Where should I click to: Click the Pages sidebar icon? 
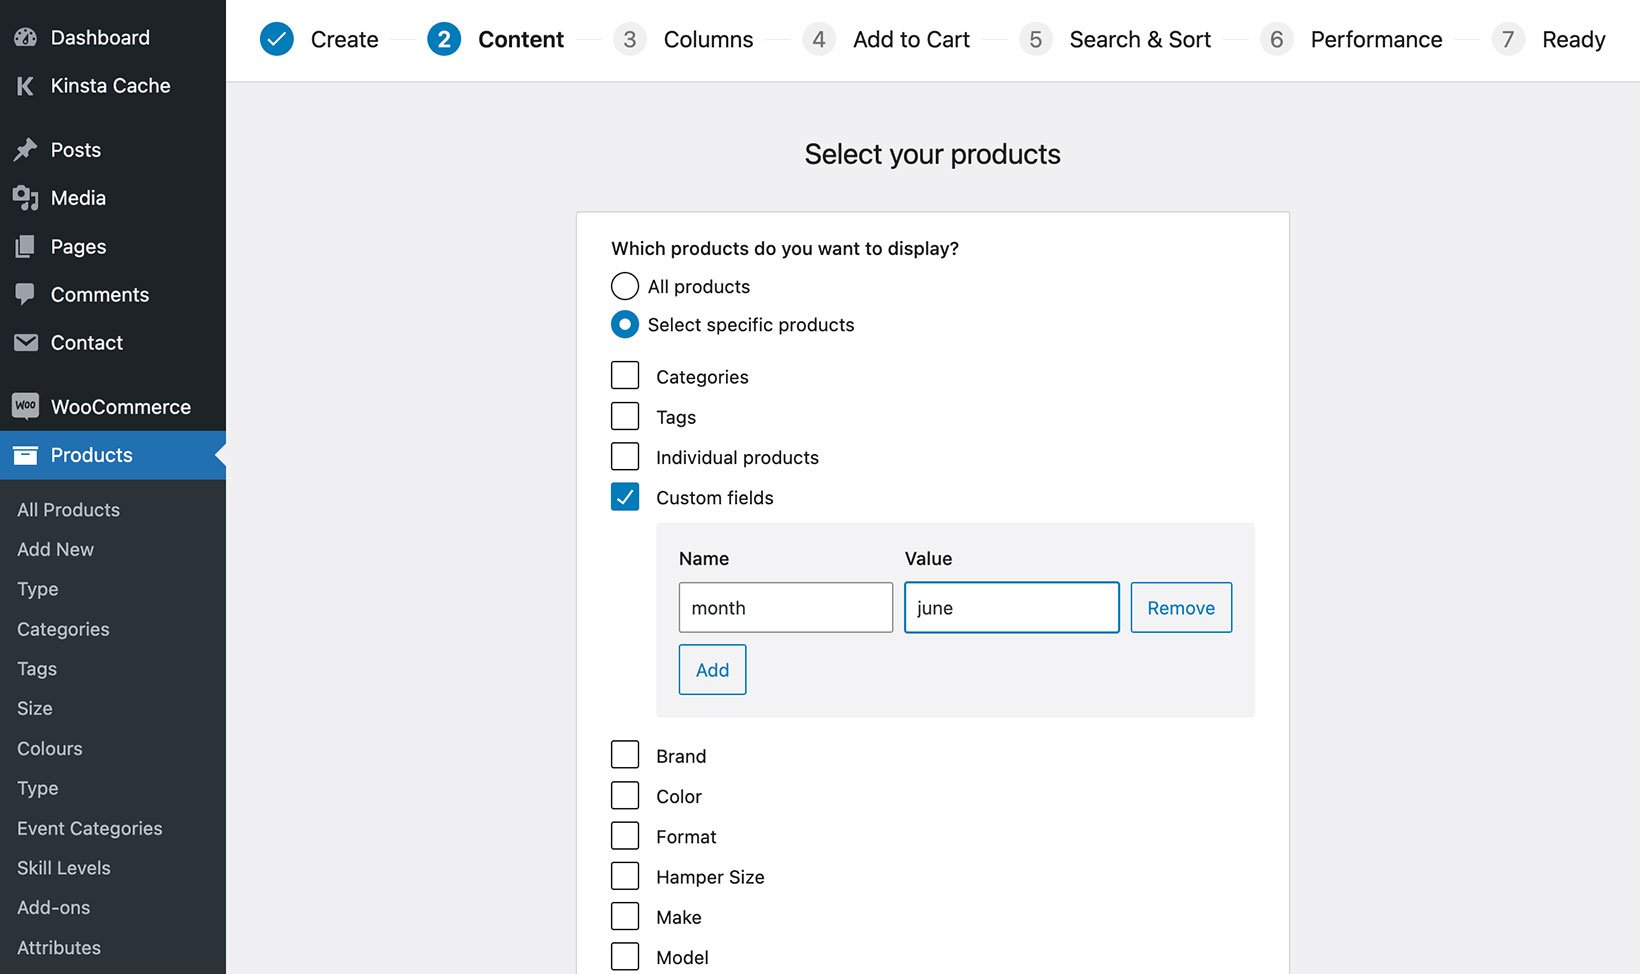coord(27,246)
